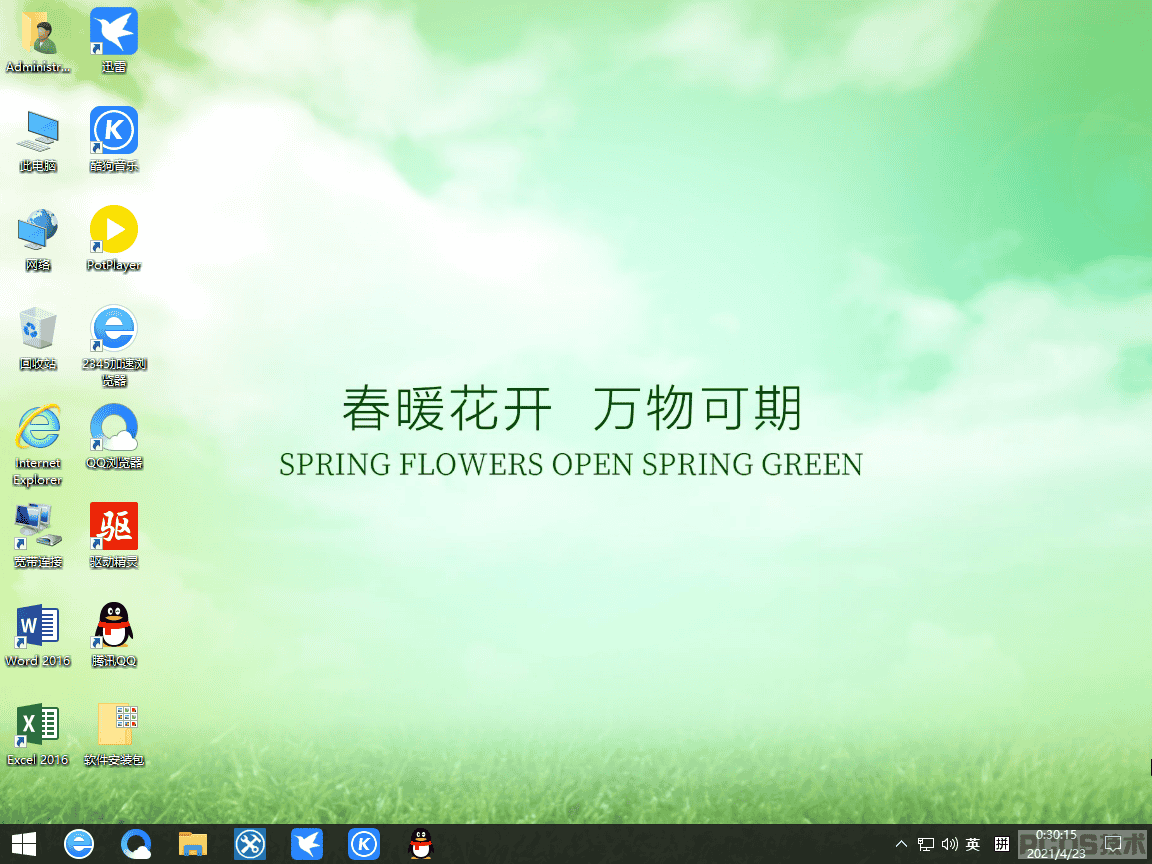Click the QQ penguin taskbar icon
Image resolution: width=1152 pixels, height=864 pixels.
tap(420, 844)
